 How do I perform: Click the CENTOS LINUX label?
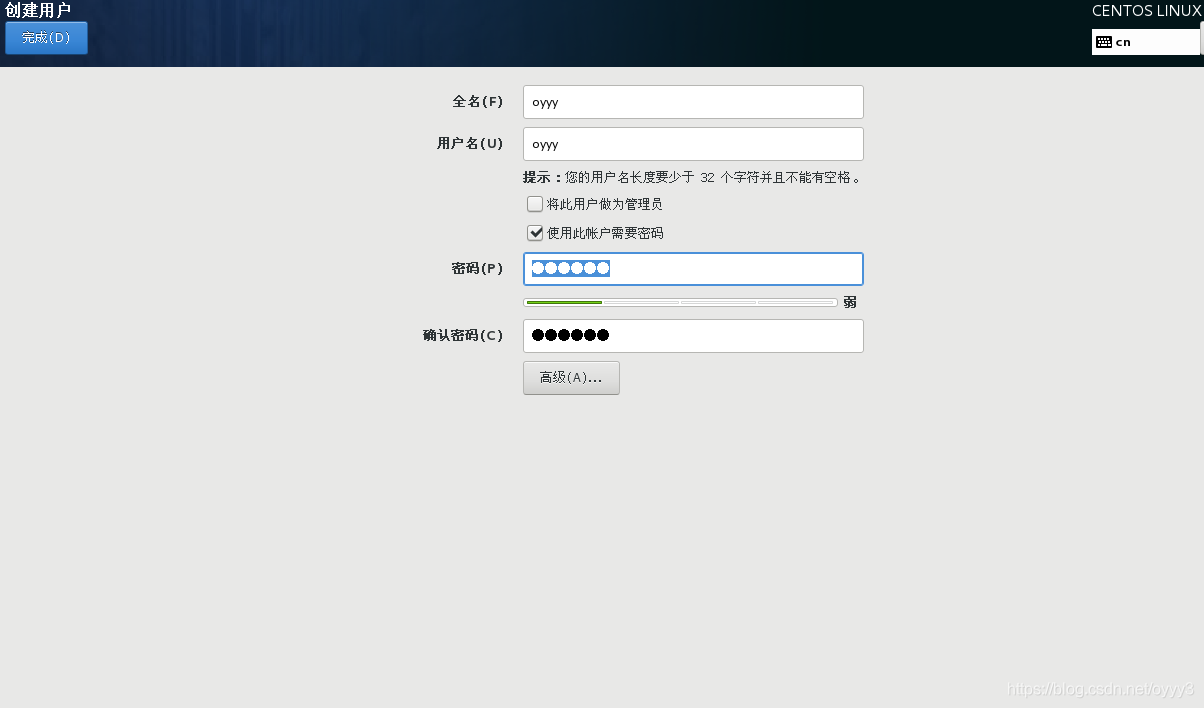coord(1147,11)
